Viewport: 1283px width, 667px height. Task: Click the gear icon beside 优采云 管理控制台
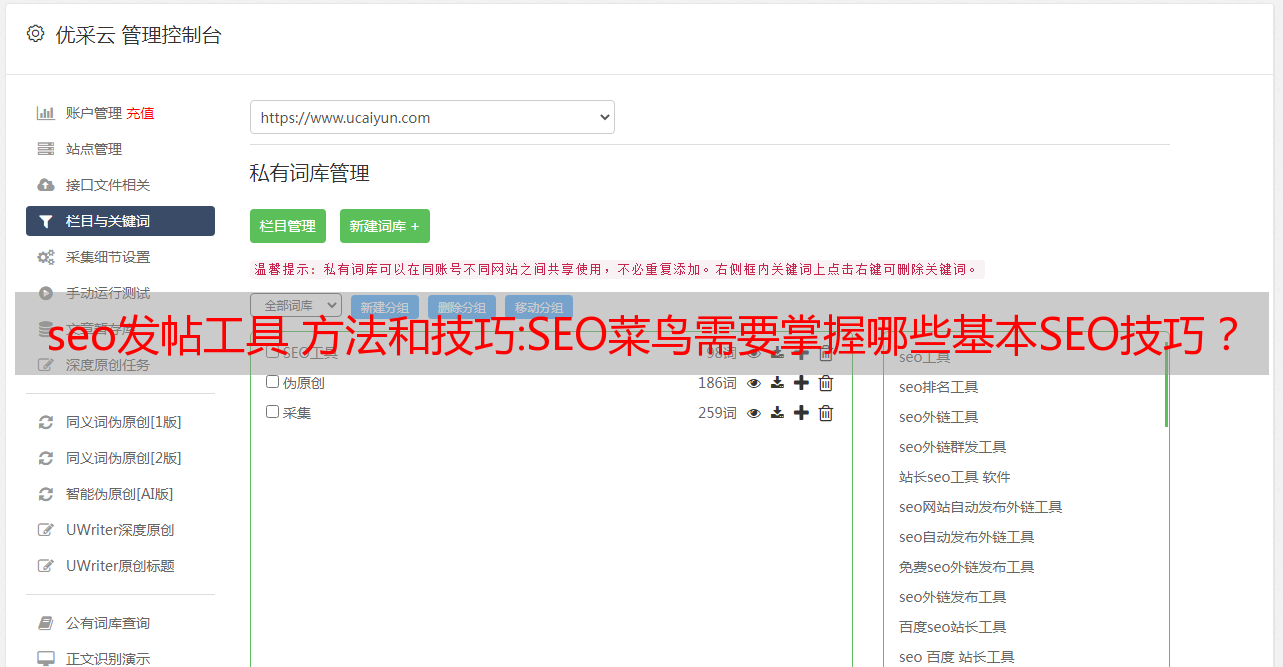point(35,34)
